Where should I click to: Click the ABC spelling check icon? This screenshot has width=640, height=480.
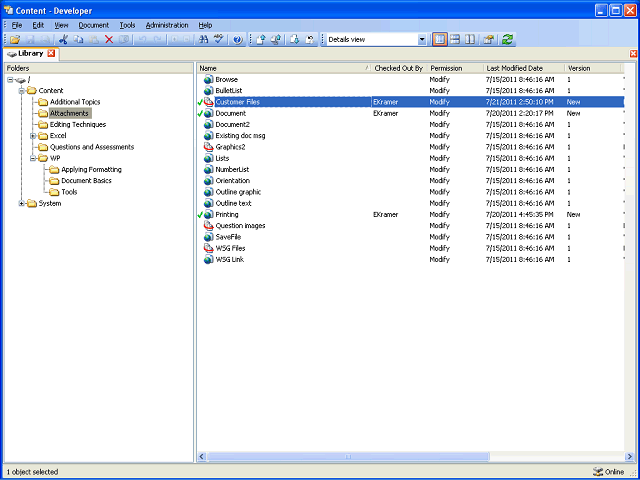[219, 40]
